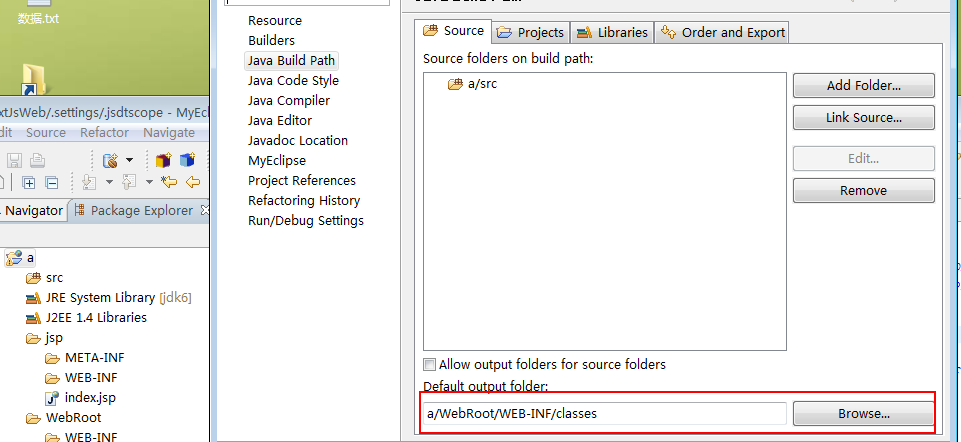Switch to Order and Export tab

point(722,32)
